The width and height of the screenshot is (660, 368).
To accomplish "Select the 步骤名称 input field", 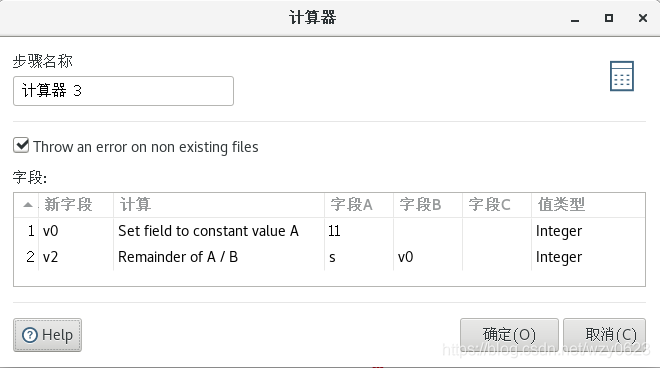I will [123, 91].
